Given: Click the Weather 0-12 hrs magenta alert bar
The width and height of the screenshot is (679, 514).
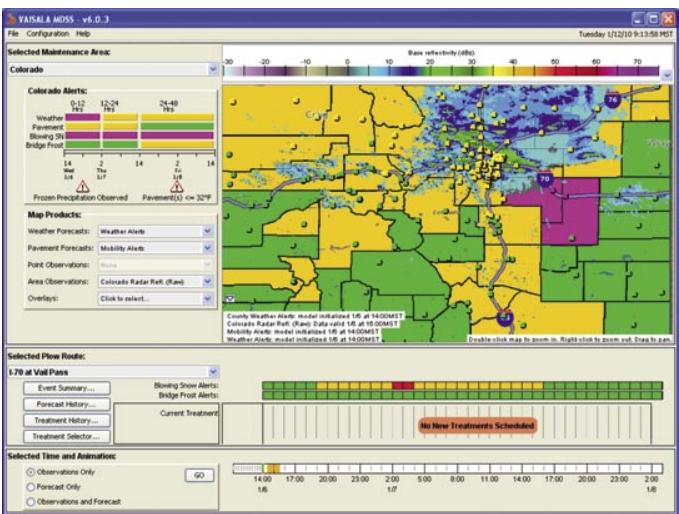Looking at the screenshot, I should coord(82,117).
